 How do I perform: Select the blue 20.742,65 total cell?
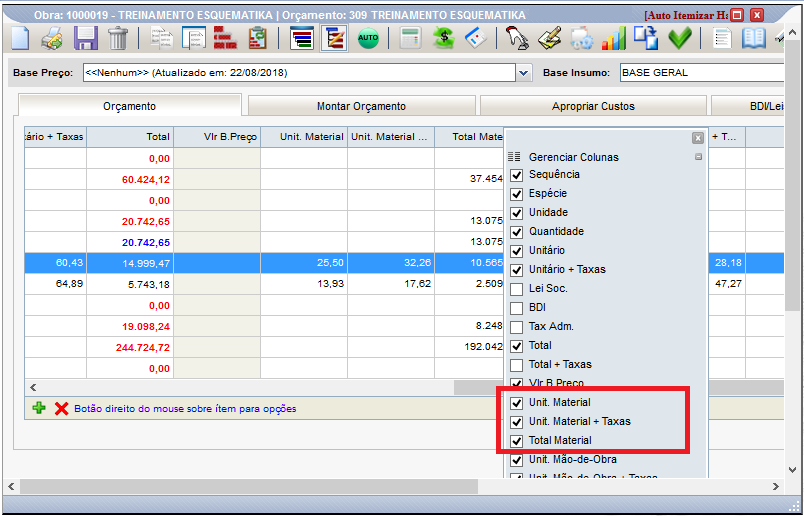coord(130,242)
